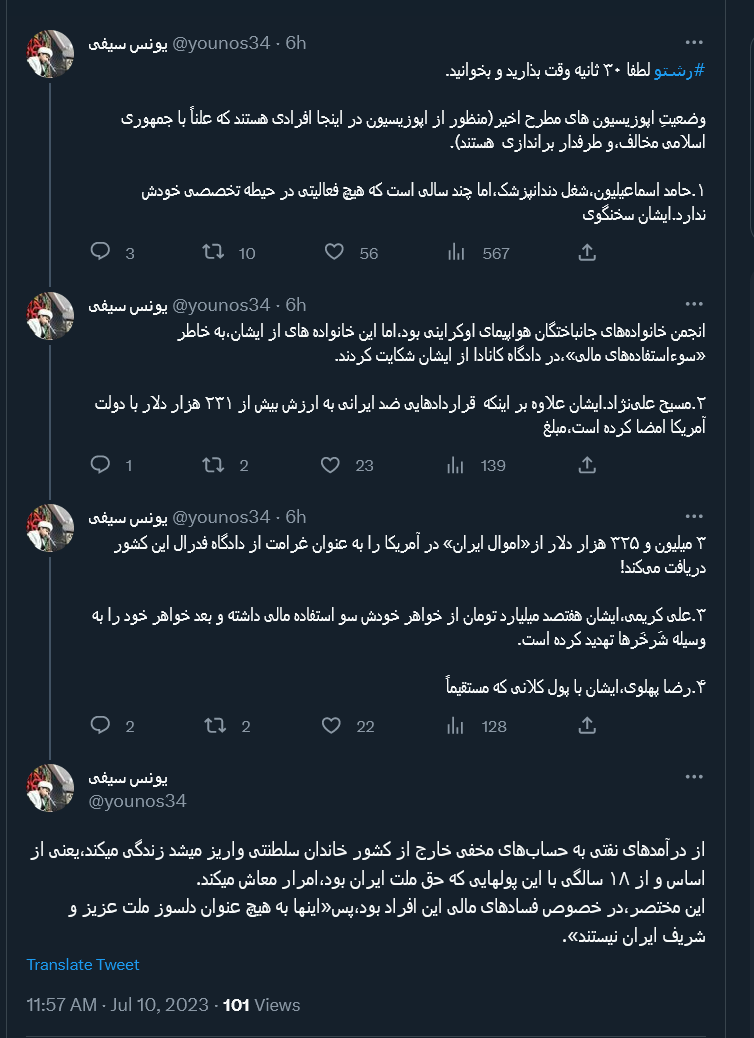Open the last tweet's author avatar
The width and height of the screenshot is (754, 1038).
(50, 788)
